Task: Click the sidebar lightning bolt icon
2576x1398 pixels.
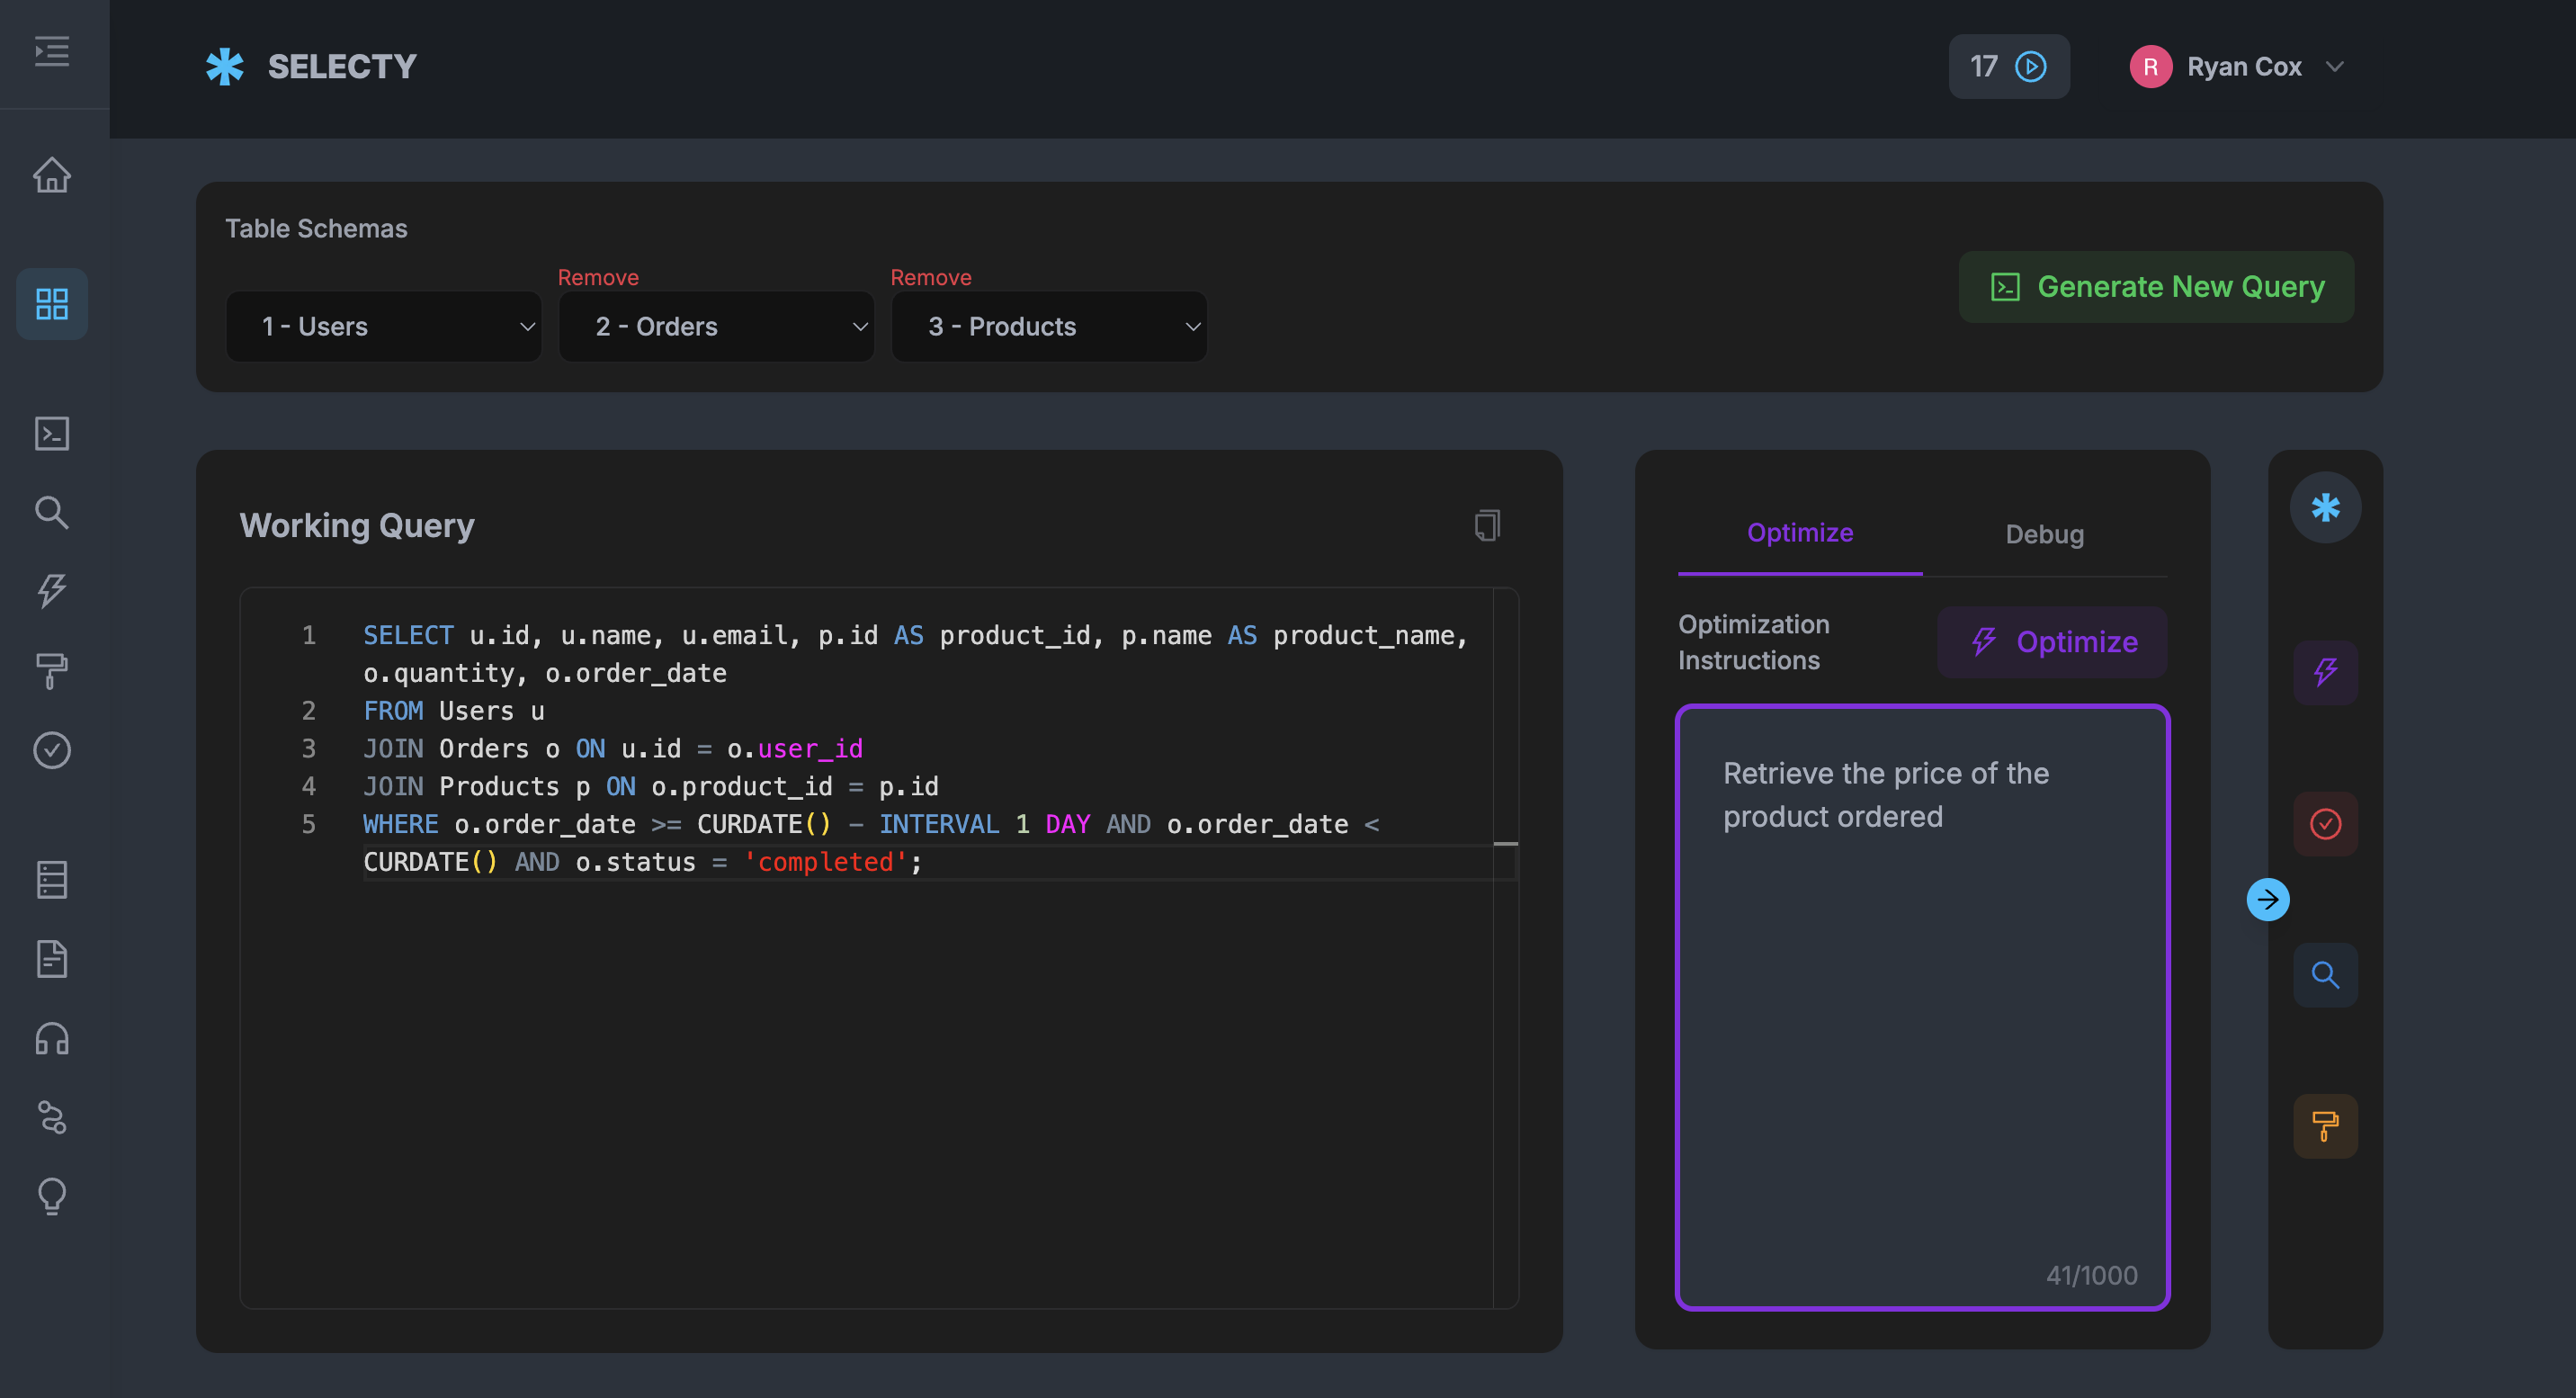Action: pyautogui.click(x=52, y=591)
